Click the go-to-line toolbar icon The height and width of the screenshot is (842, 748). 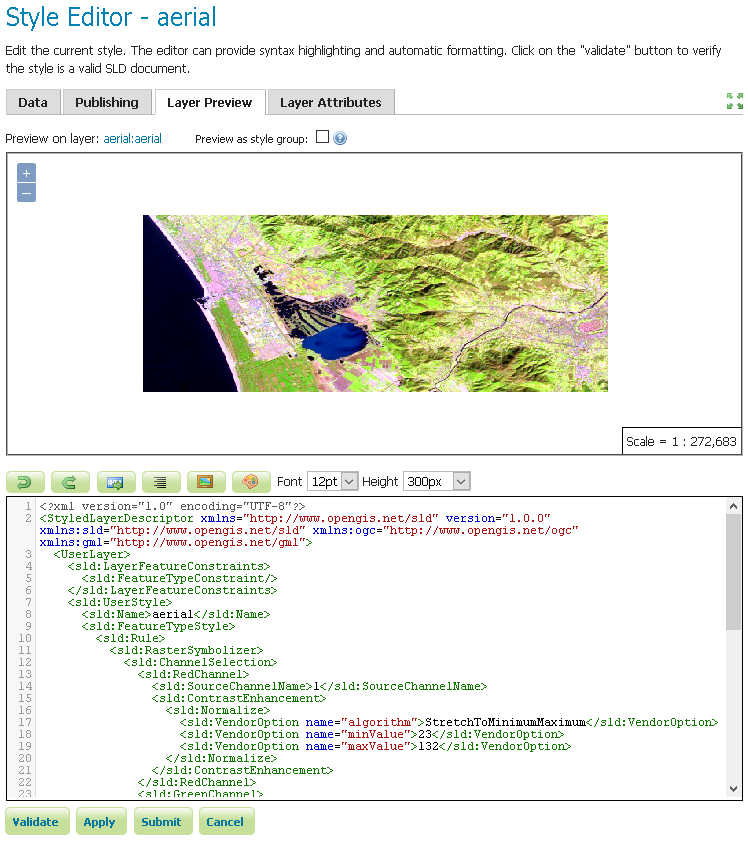point(115,482)
